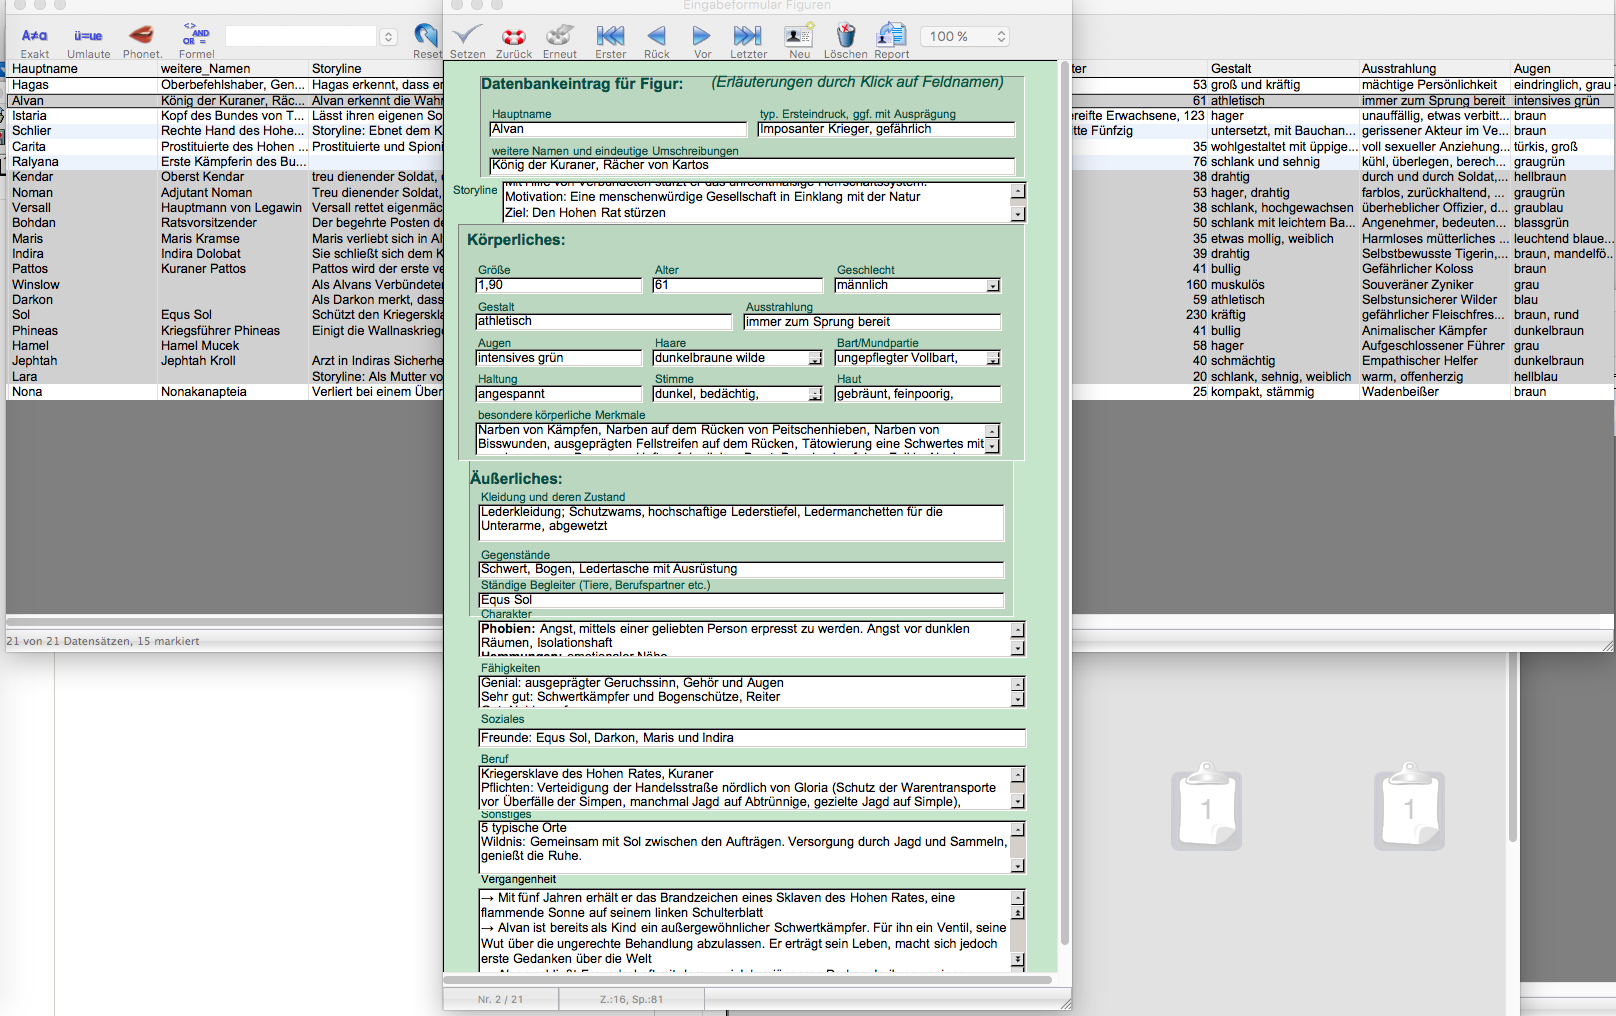Select the Ralyana row in the table
Image resolution: width=1616 pixels, height=1016 pixels.
pos(225,162)
